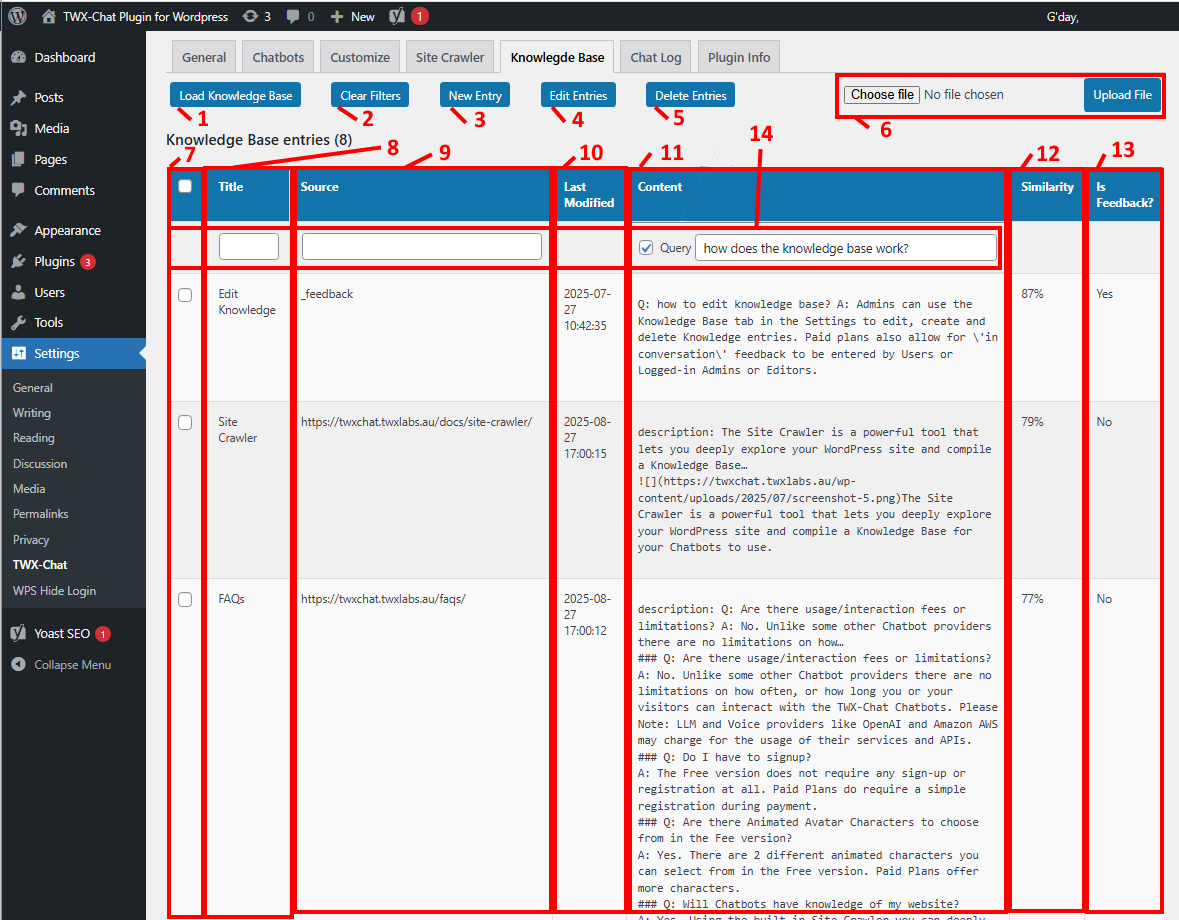Viewport: 1179px width, 920px height.
Task: Click the home icon beside the site name
Action: point(49,16)
